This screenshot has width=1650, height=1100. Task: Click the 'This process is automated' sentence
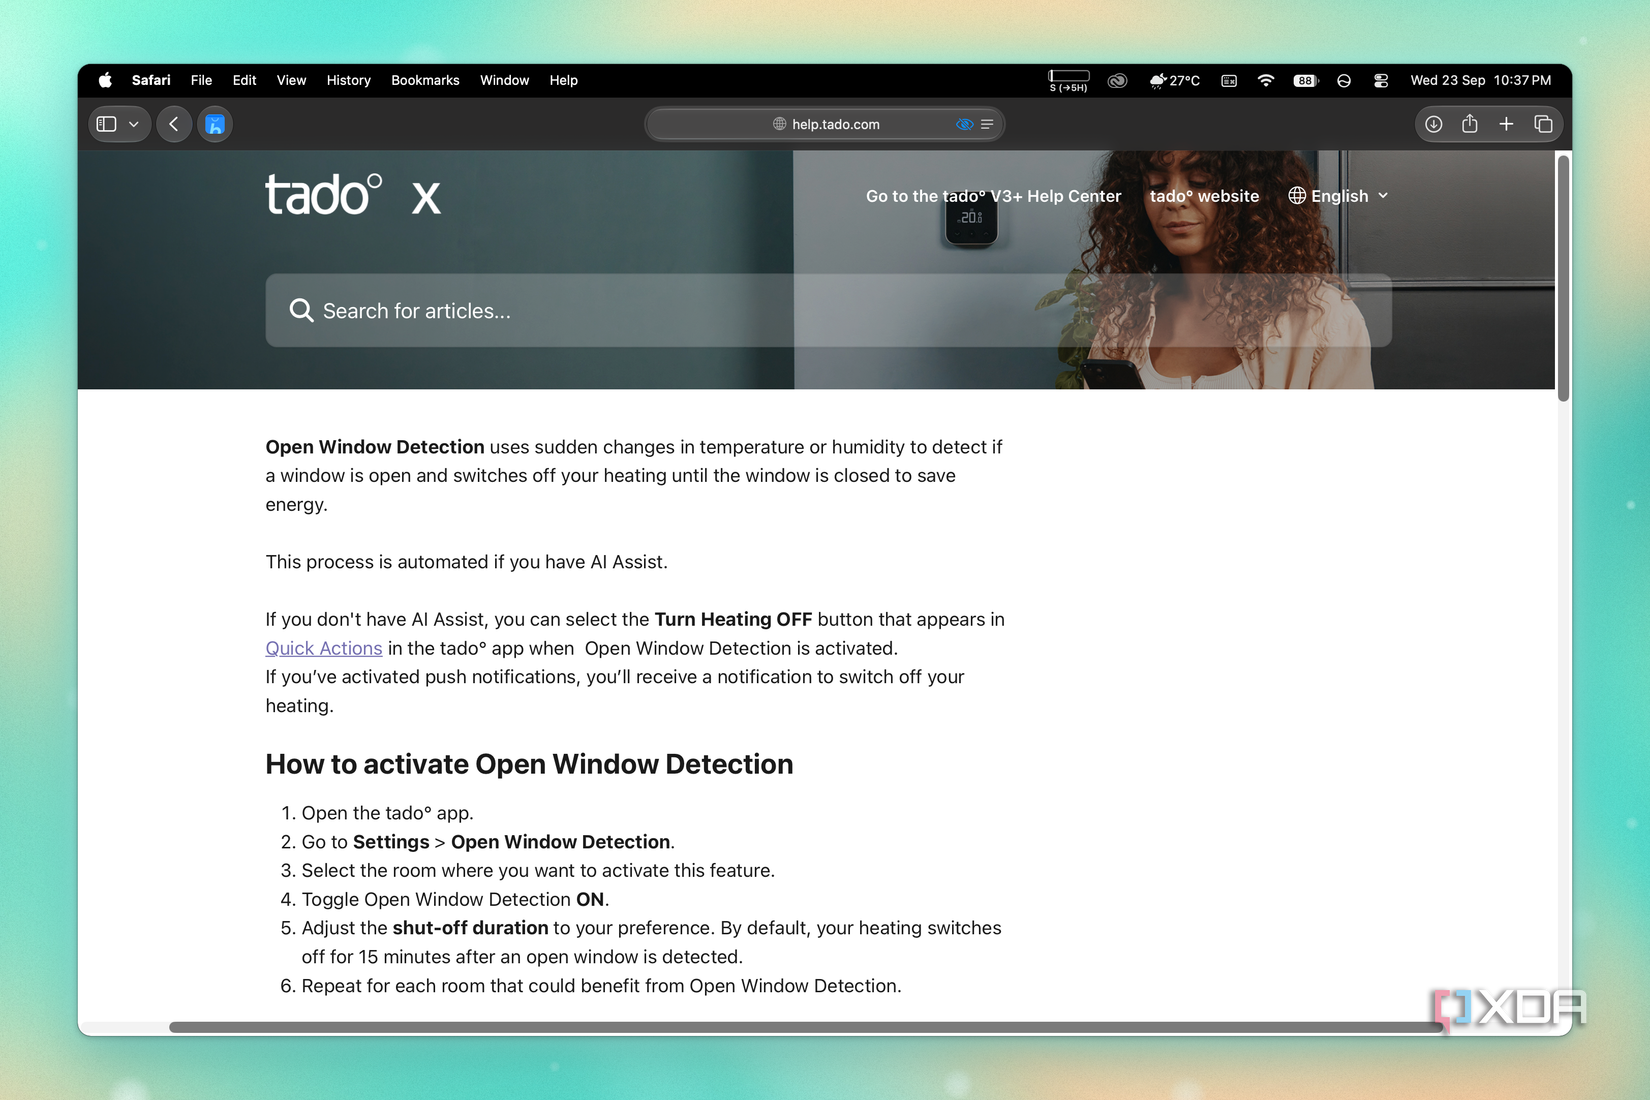466,562
